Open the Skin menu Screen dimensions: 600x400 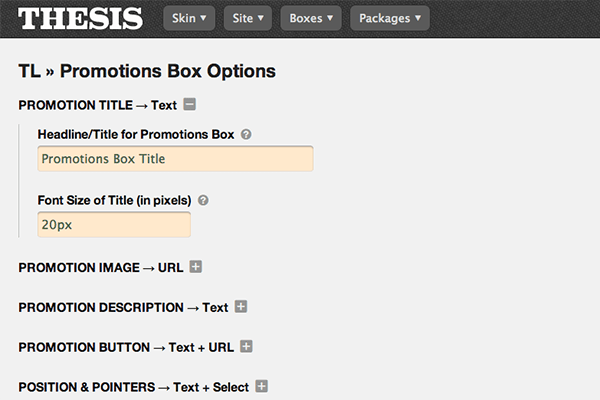click(x=189, y=18)
